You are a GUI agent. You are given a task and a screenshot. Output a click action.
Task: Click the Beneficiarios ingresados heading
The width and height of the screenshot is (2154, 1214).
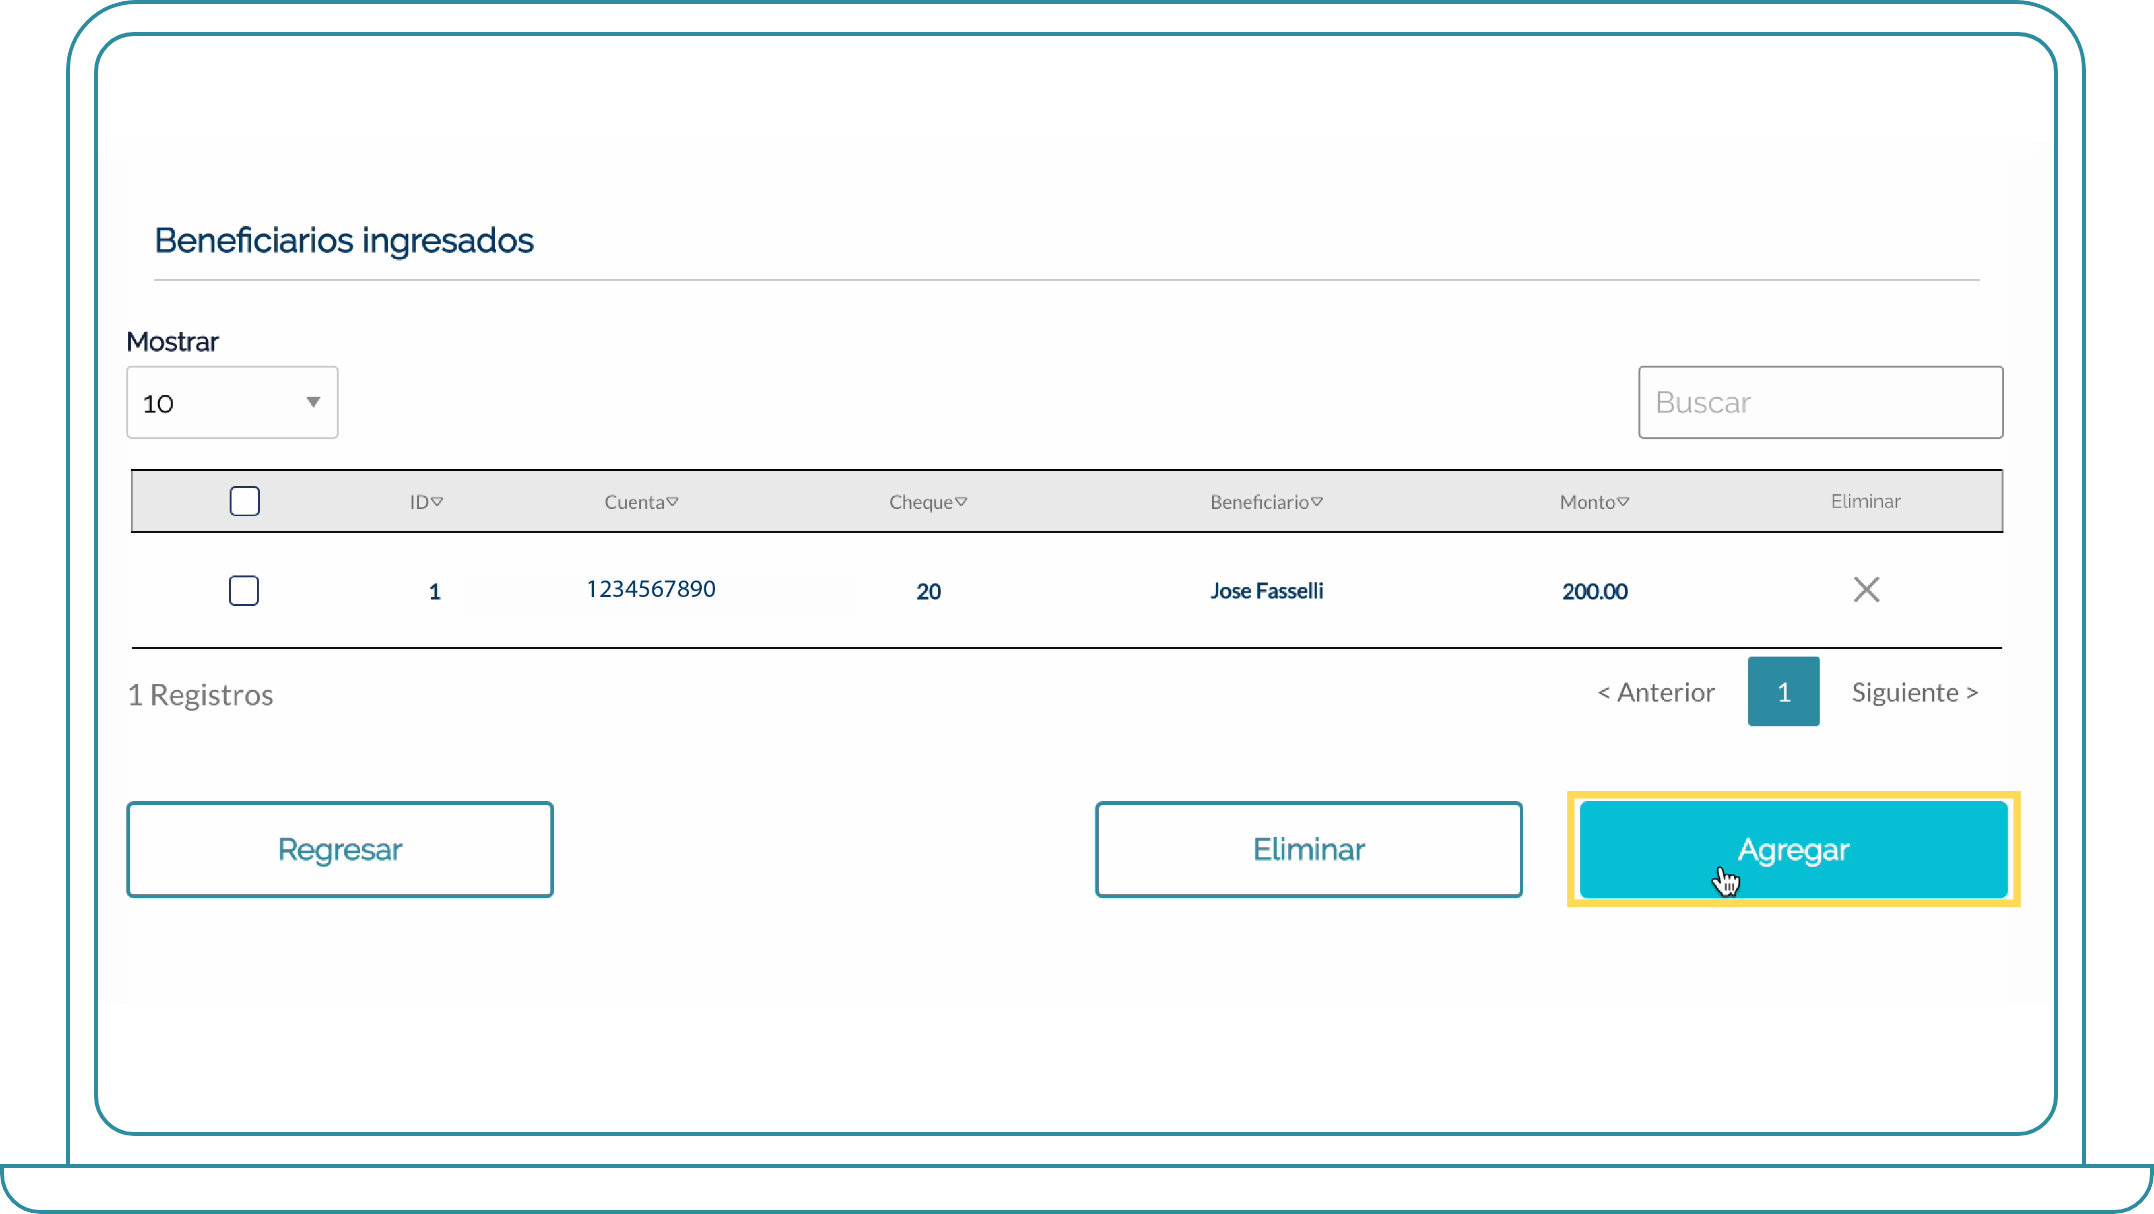[344, 241]
